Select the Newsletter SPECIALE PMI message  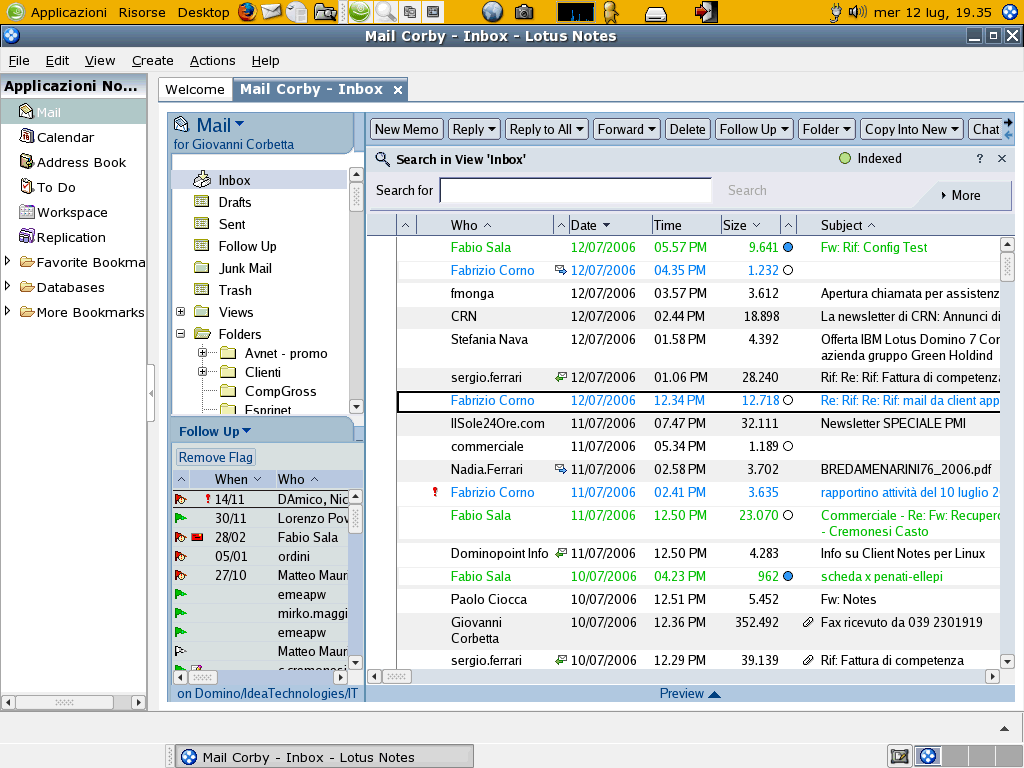pos(699,423)
